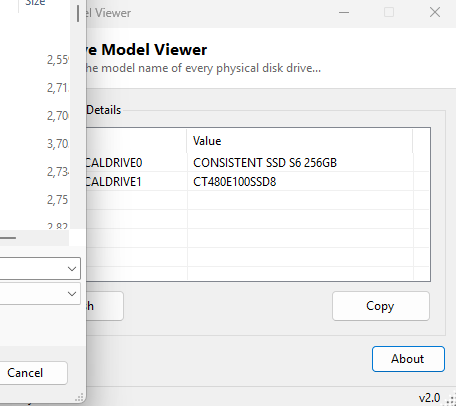Viewport: 456px width, 406px height.
Task: Grab the file dialog resize grip
Action: pyautogui.click(x=79, y=397)
